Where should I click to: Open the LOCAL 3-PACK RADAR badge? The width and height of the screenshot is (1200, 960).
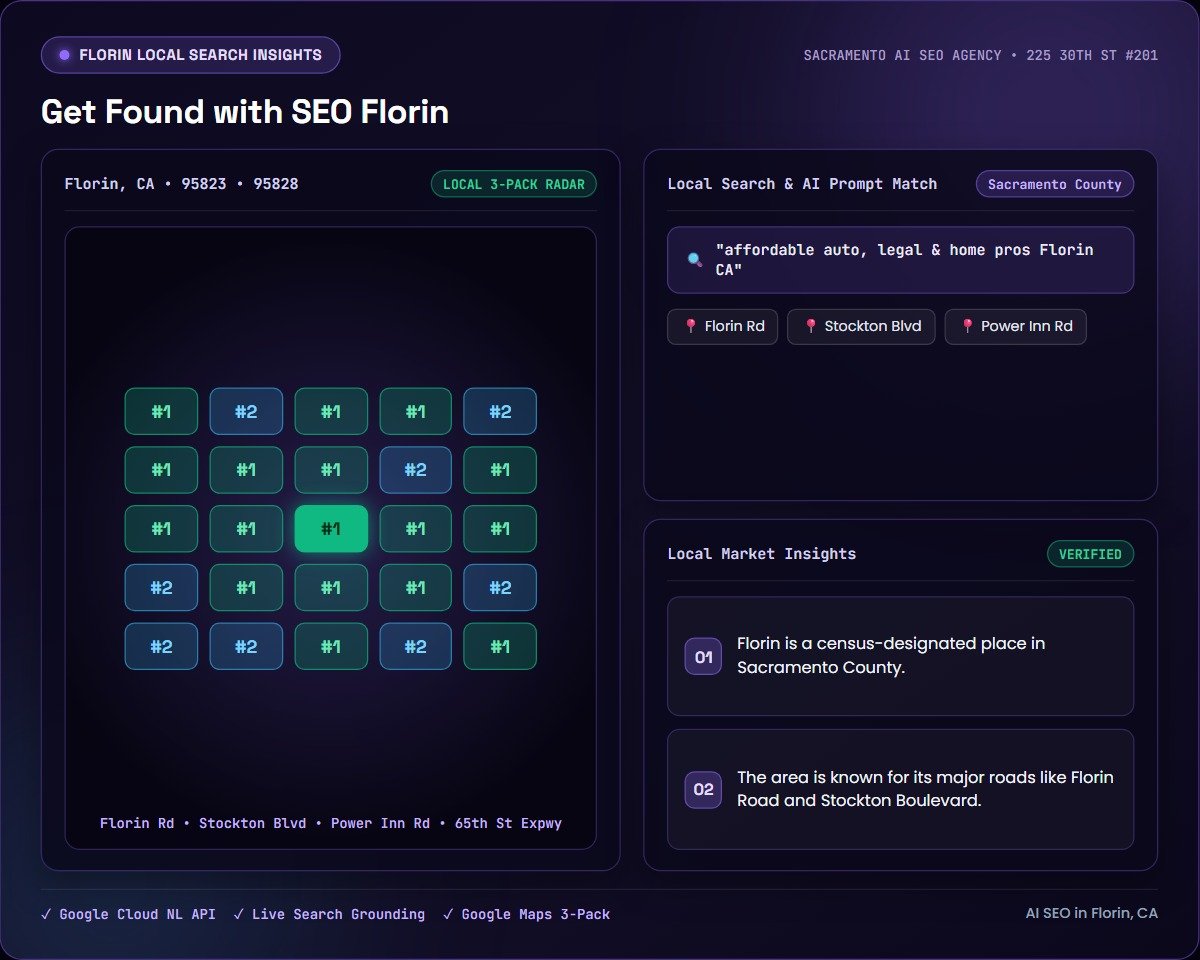[x=514, y=184]
